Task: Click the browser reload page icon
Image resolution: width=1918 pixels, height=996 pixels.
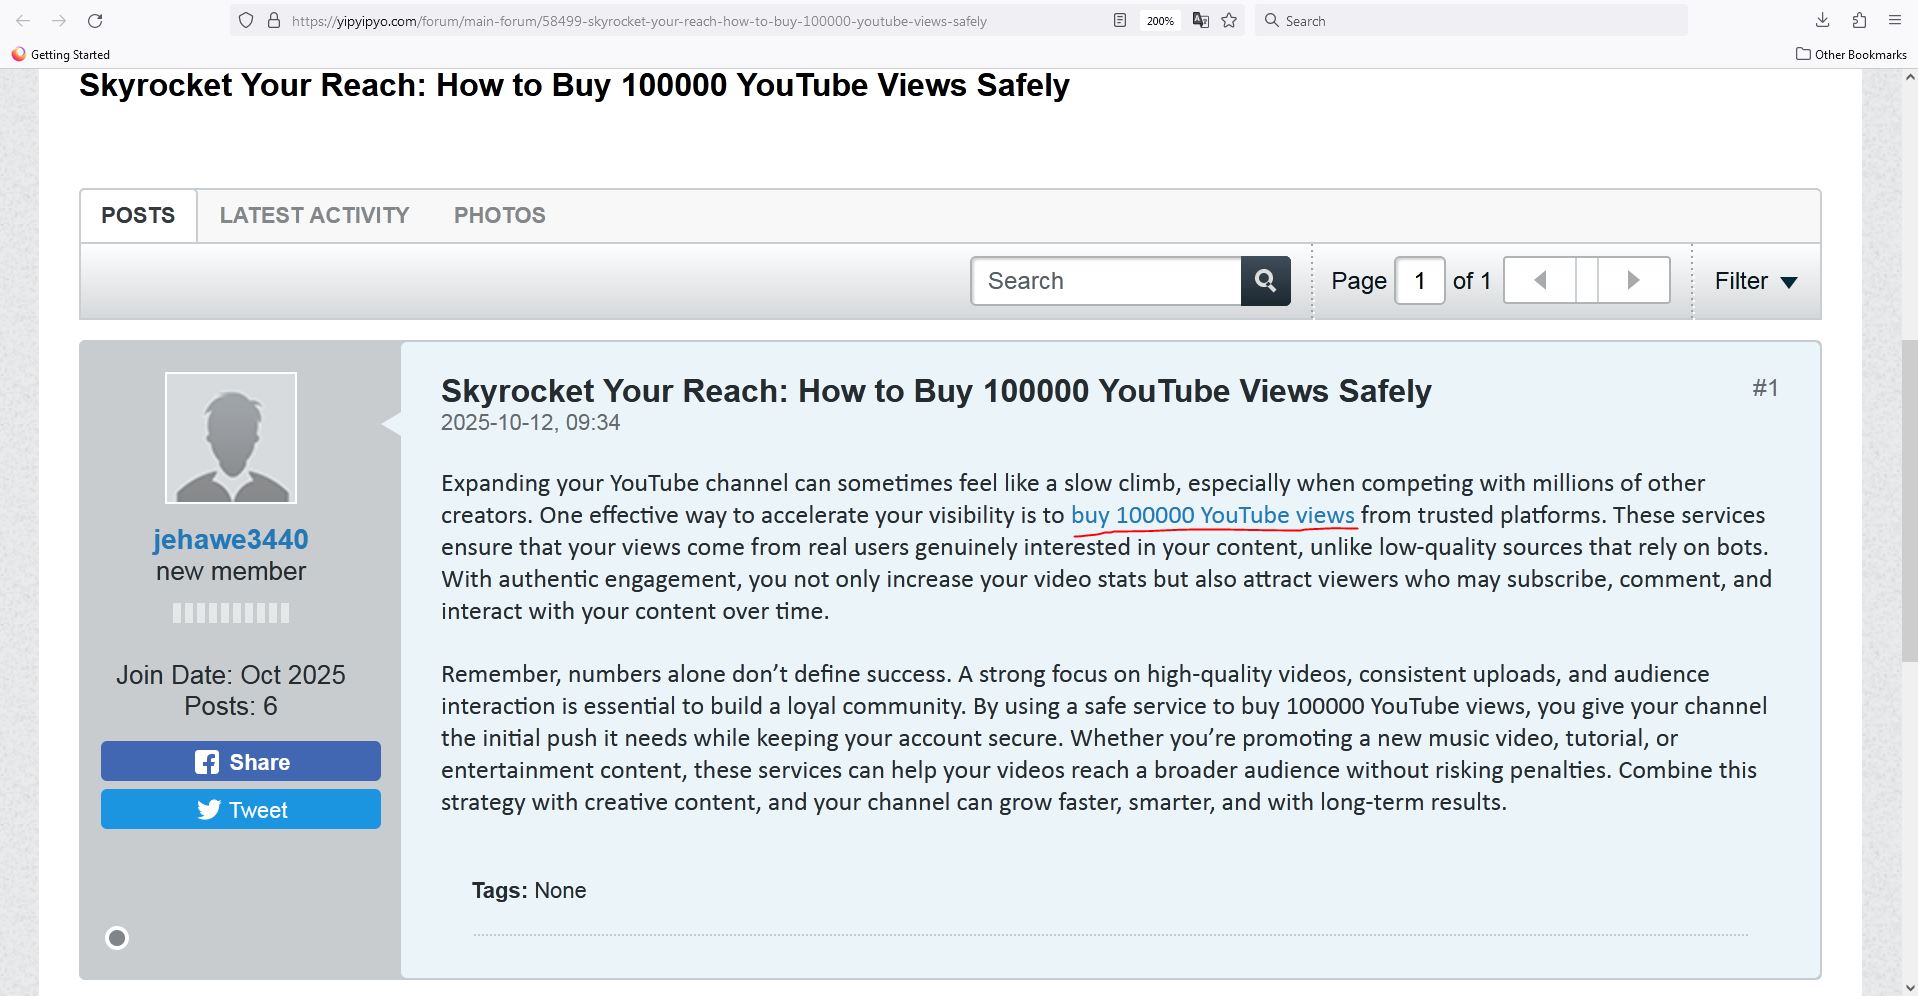Action: 95,21
